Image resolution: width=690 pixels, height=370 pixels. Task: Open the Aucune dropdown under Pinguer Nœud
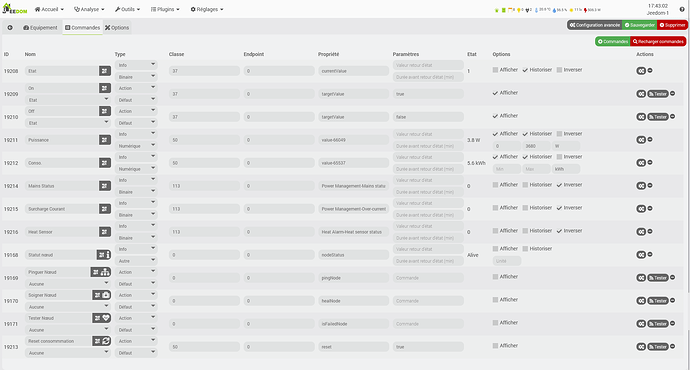coord(68,284)
